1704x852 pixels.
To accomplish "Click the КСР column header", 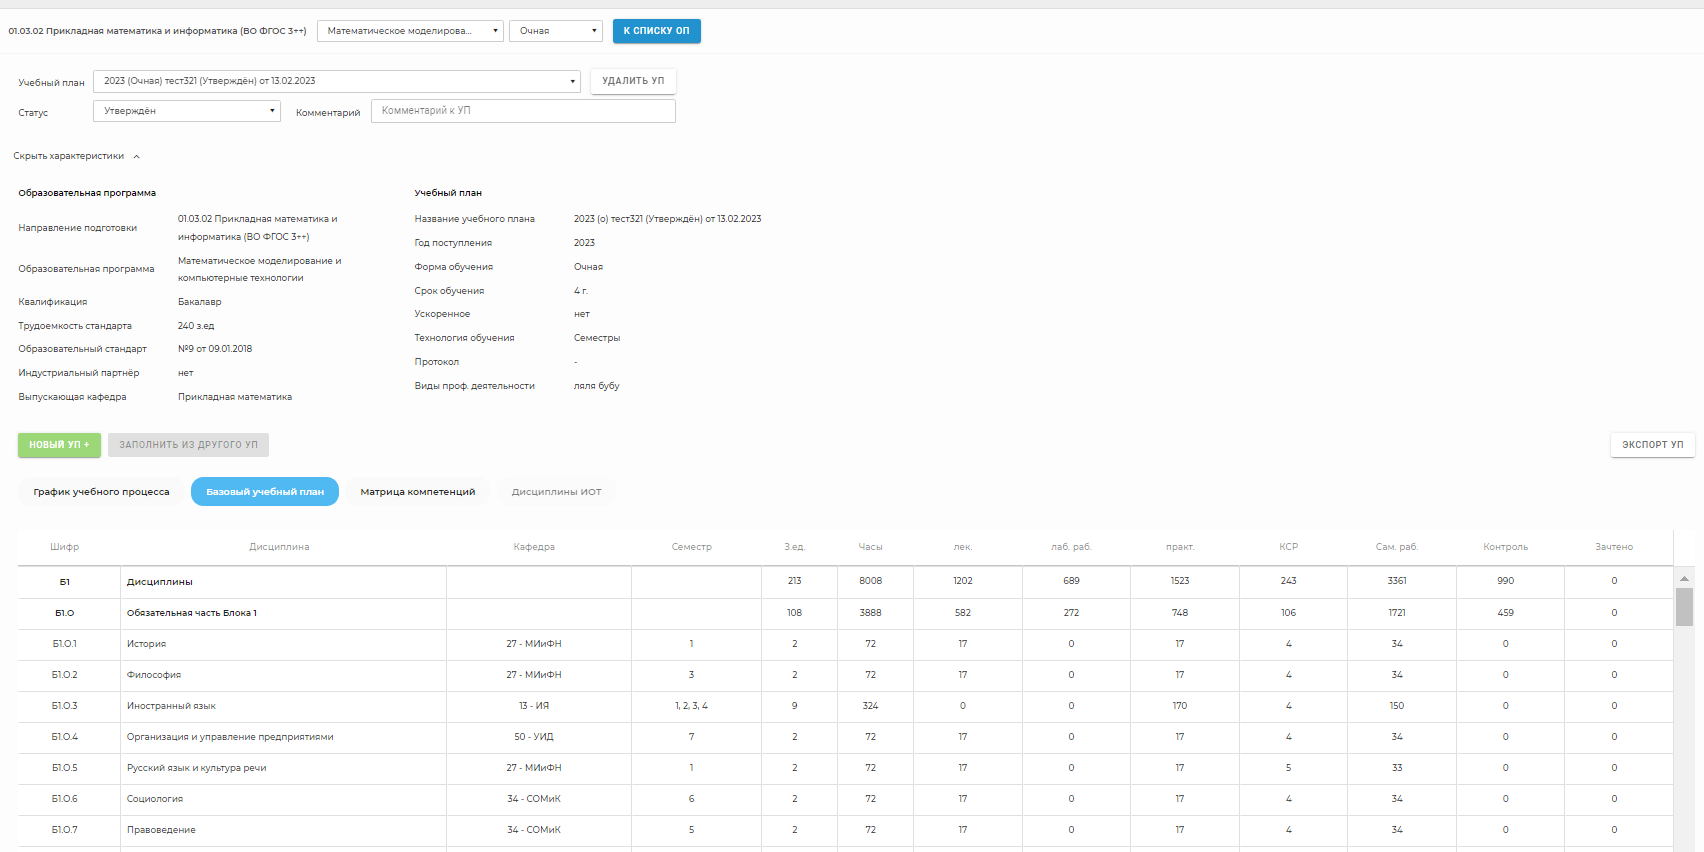I will click(1288, 547).
